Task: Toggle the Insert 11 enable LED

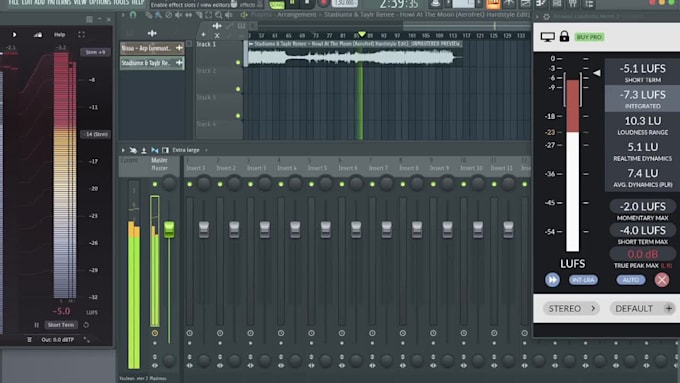Action: click(494, 184)
